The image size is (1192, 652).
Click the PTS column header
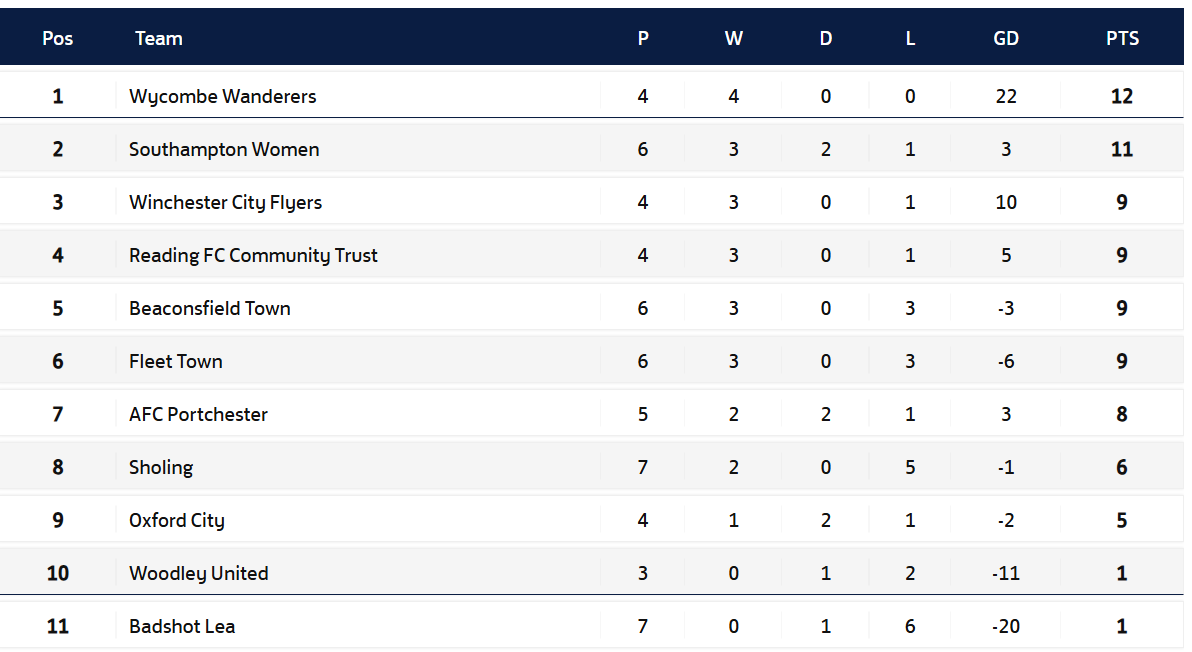click(1122, 39)
